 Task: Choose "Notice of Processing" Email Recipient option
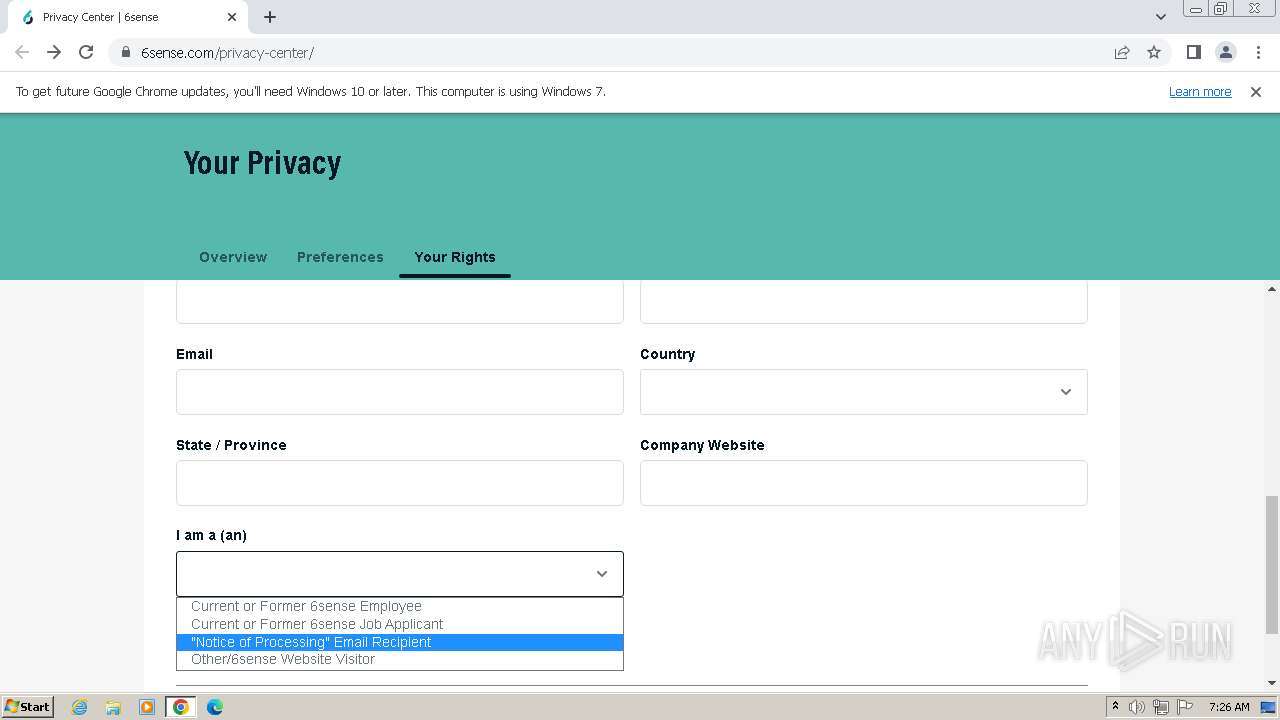click(x=400, y=642)
